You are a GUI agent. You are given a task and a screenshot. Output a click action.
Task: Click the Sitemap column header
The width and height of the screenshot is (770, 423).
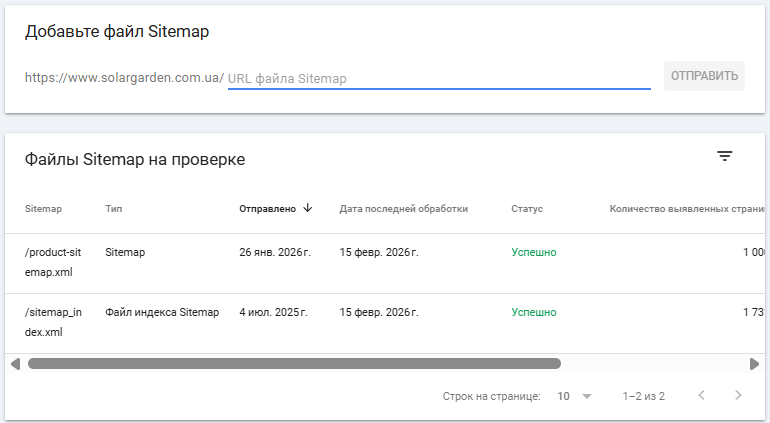coord(43,209)
